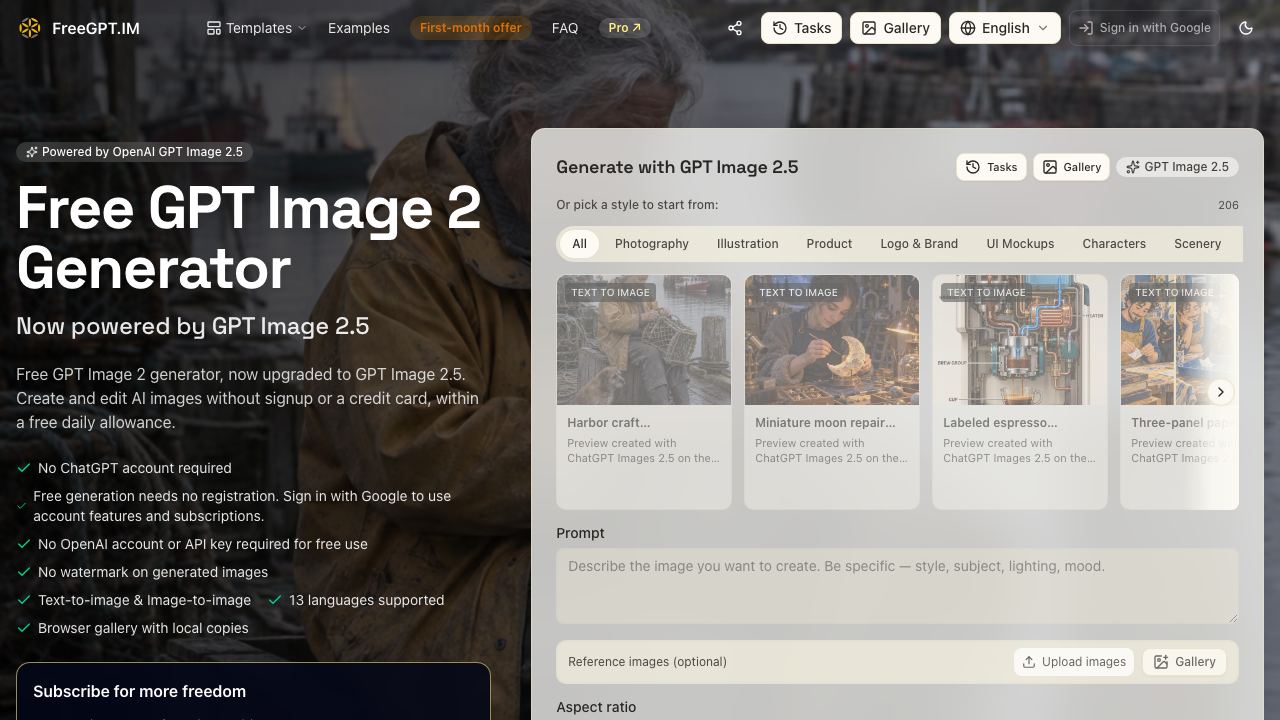Viewport: 1280px width, 720px height.
Task: Switch to the Illustration tab
Action: point(747,244)
